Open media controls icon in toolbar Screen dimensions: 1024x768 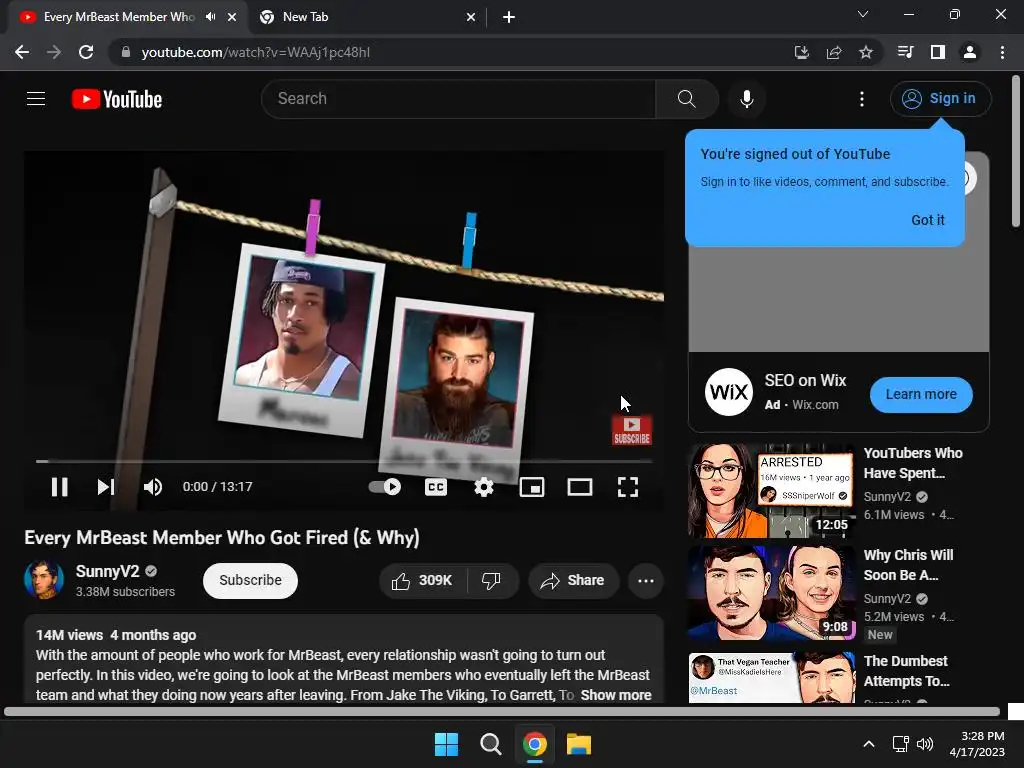point(905,52)
